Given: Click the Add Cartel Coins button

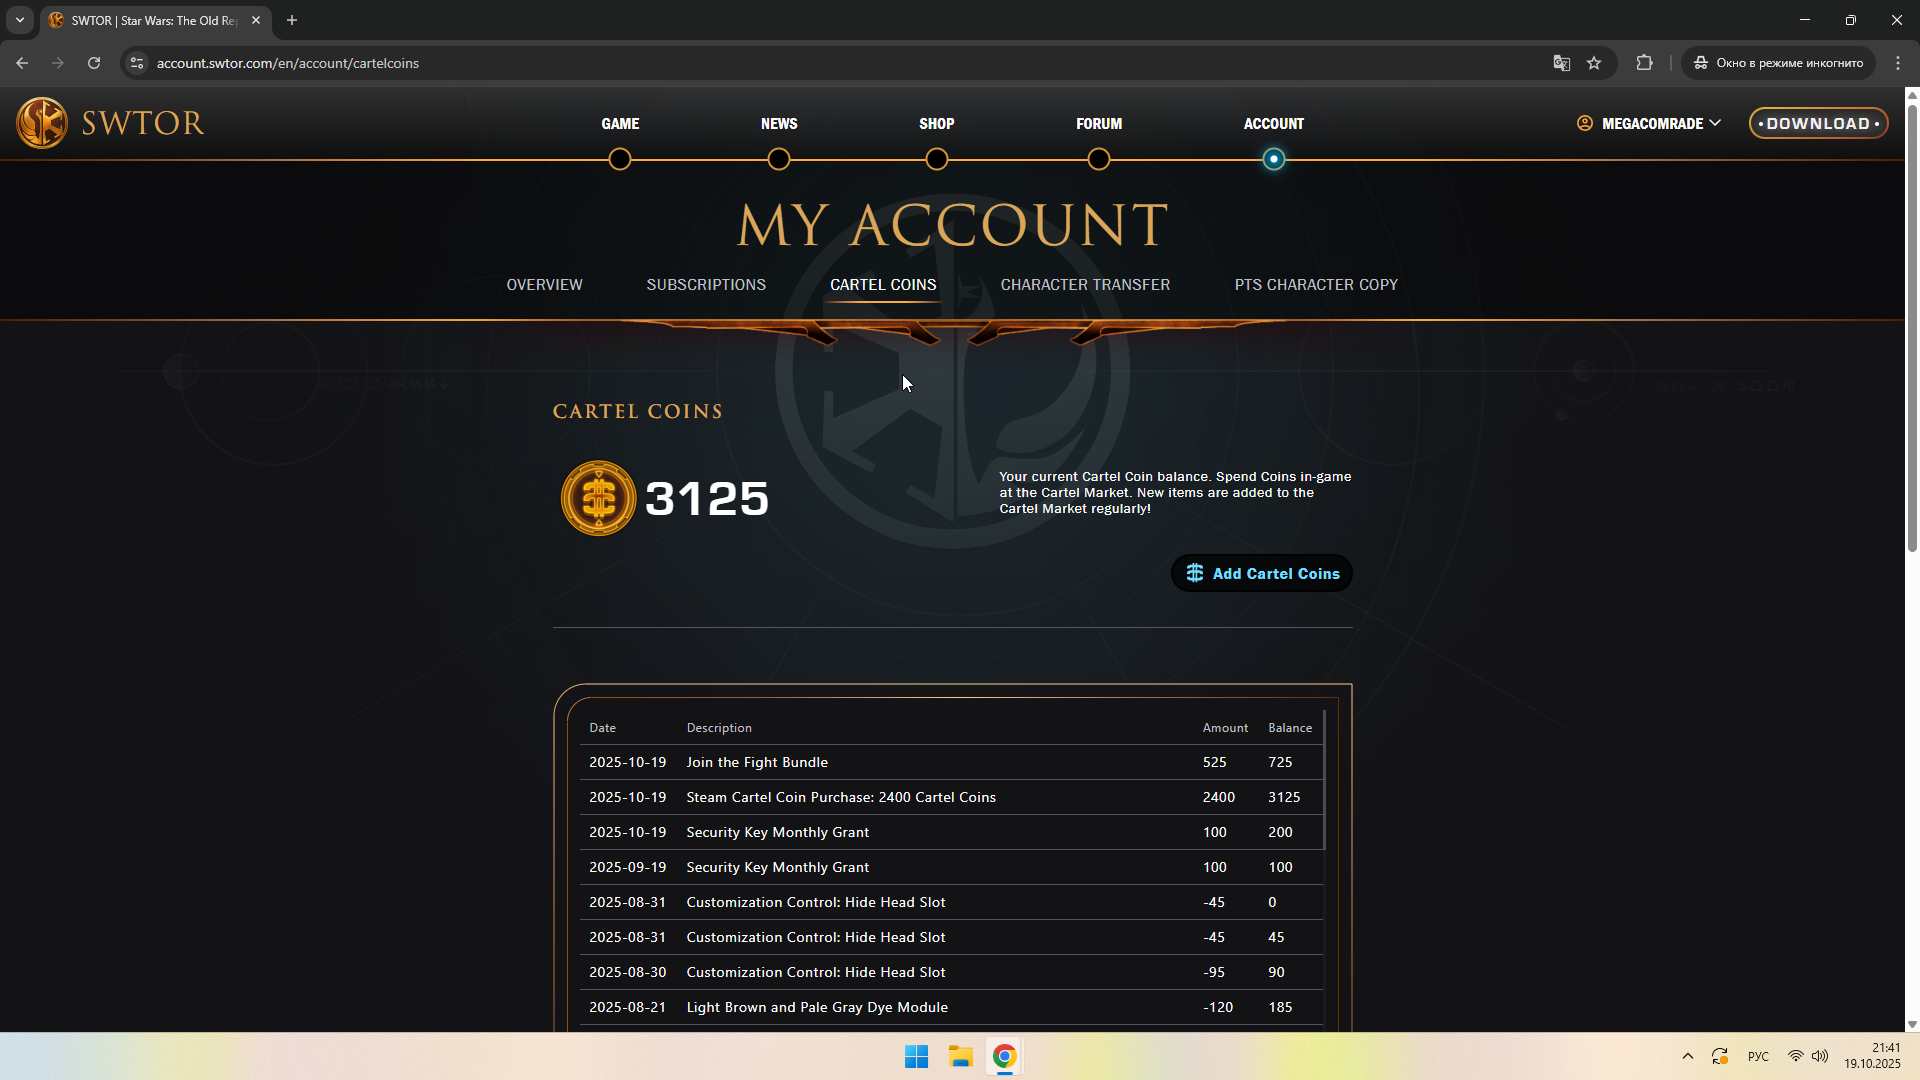Looking at the screenshot, I should [x=1262, y=573].
